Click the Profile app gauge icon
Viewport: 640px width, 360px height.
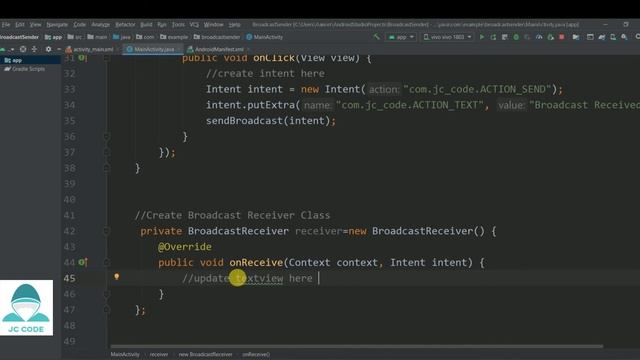point(539,37)
